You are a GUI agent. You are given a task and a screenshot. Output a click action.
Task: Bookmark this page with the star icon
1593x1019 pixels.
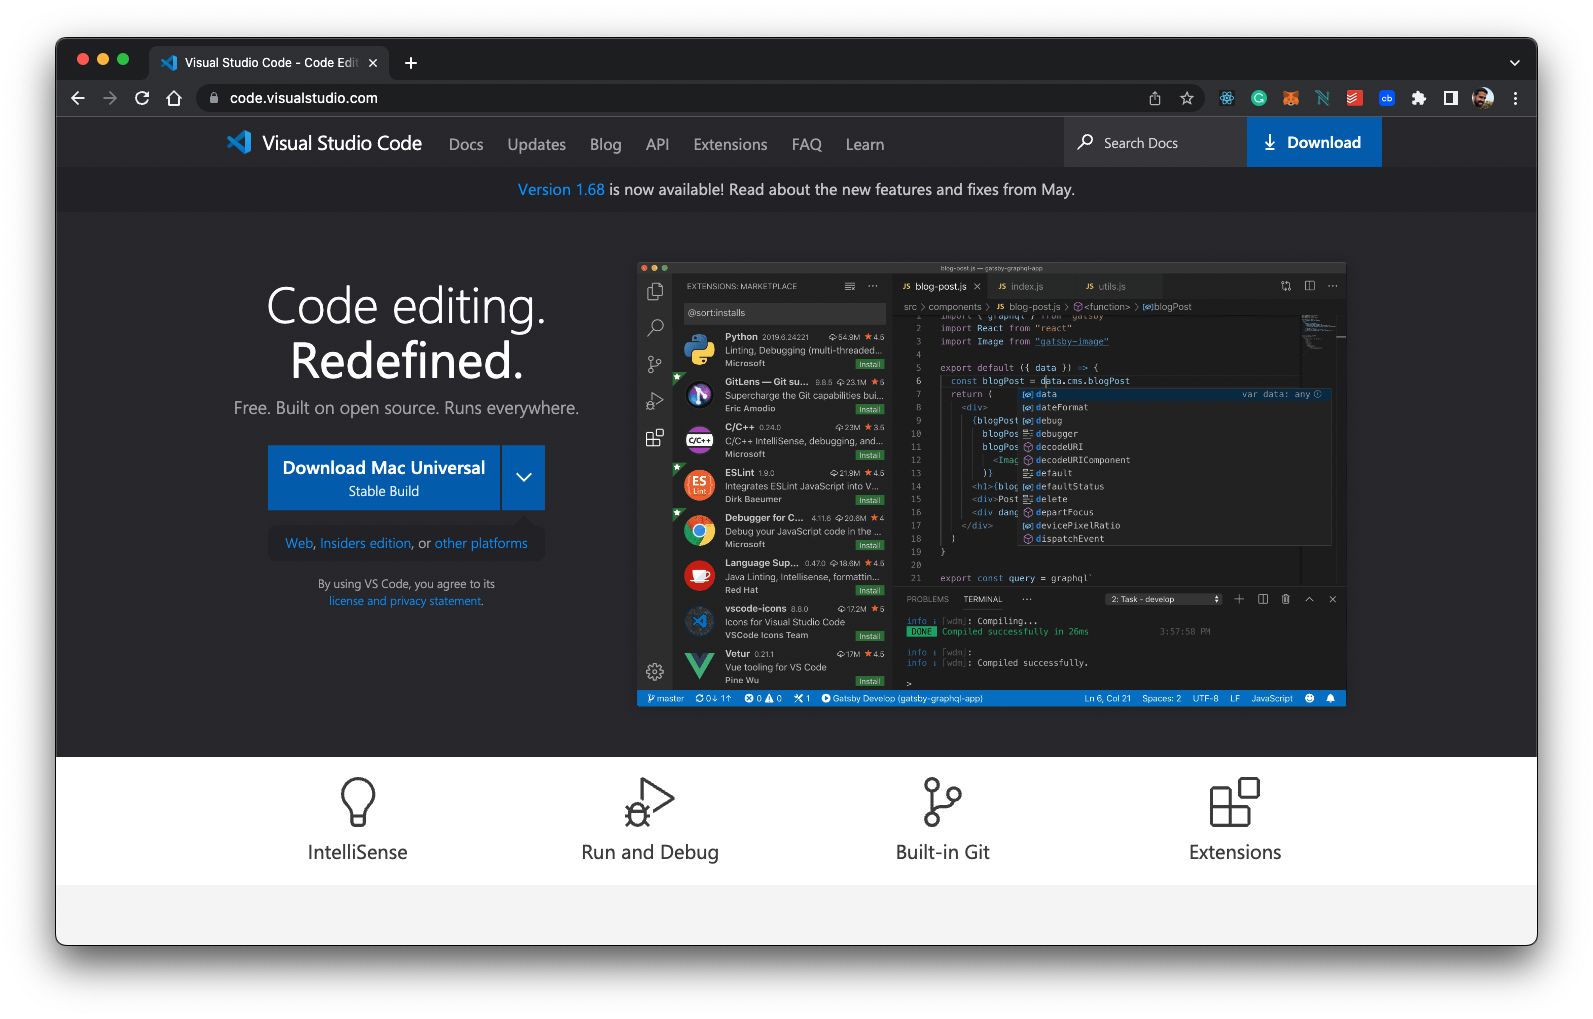click(x=1187, y=98)
